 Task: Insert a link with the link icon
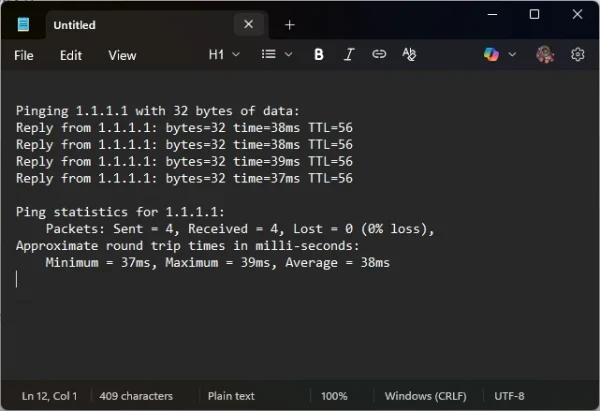click(x=379, y=55)
